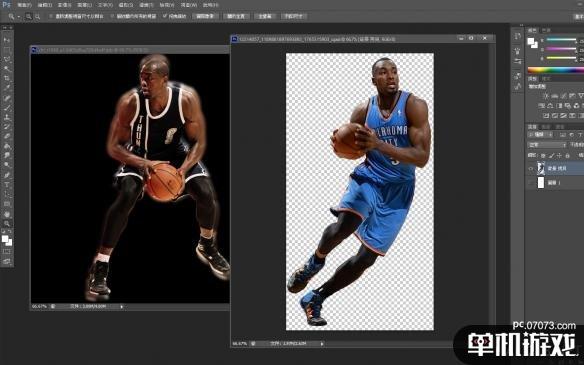Add a Color Balance adjustment
The width and height of the screenshot is (584, 365).
pos(550,106)
